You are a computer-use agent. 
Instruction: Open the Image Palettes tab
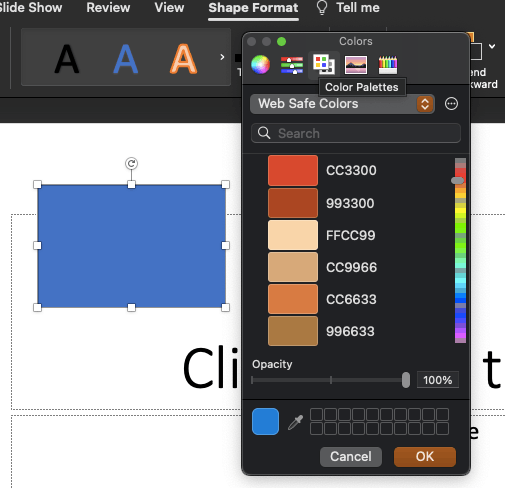pos(356,65)
